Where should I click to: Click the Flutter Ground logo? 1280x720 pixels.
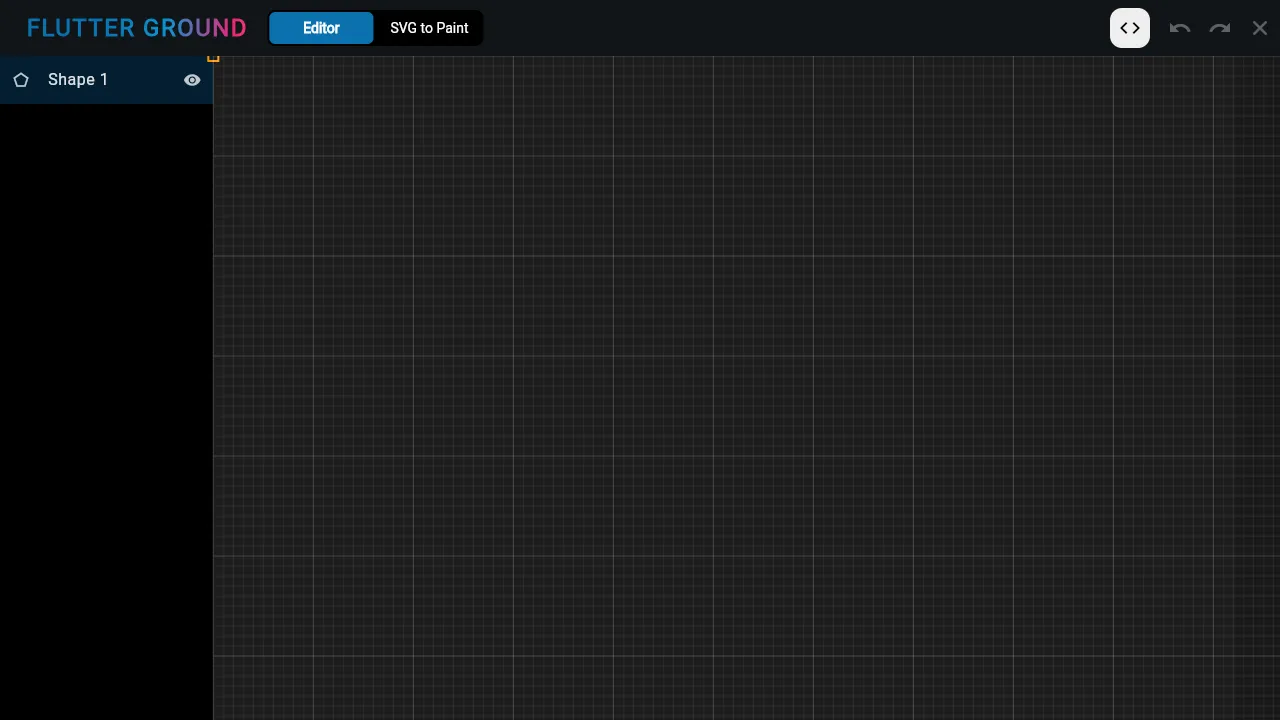click(x=137, y=27)
